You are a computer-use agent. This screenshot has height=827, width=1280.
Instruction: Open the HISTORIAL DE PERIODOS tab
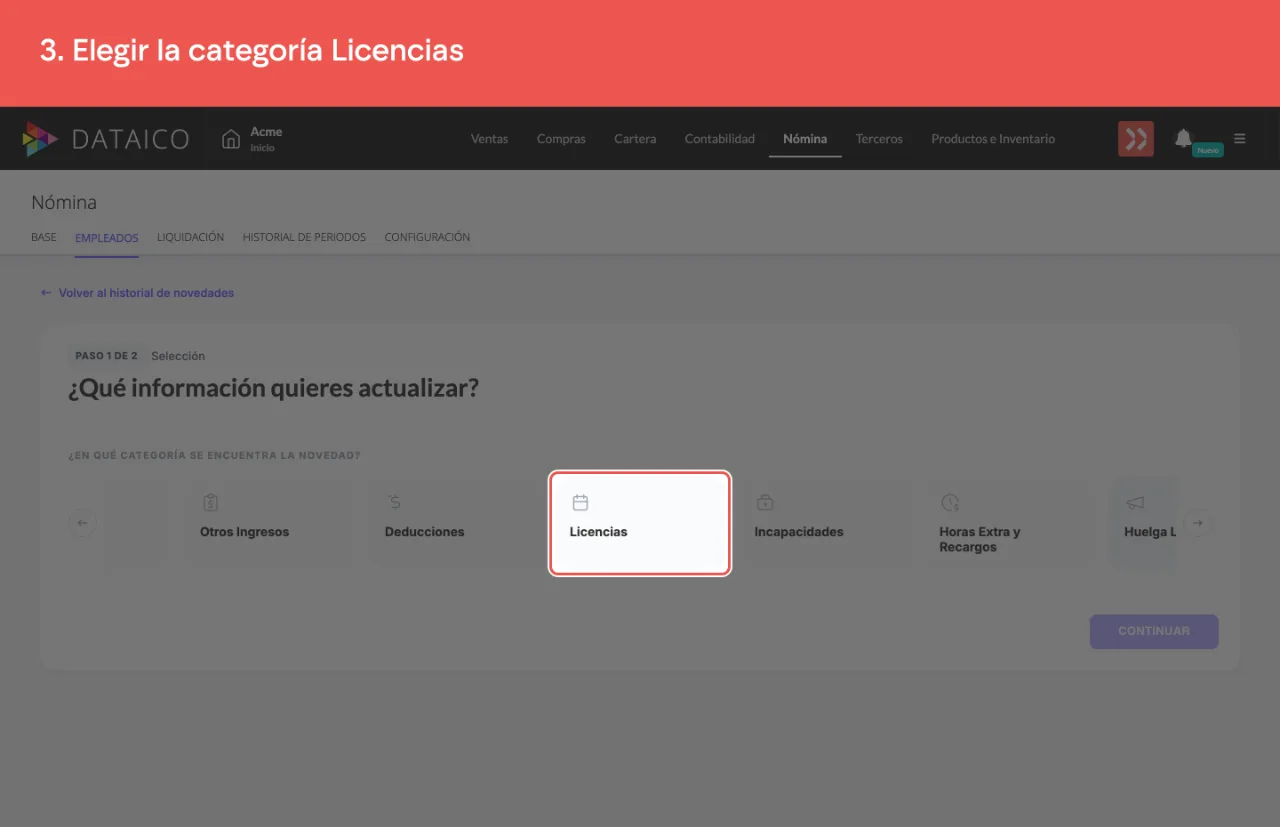[x=304, y=237]
